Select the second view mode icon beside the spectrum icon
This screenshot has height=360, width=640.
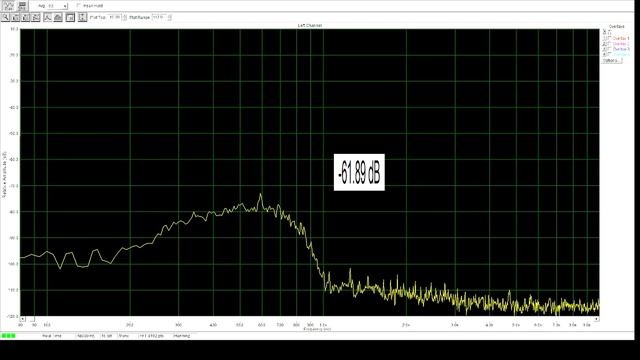pos(22,6)
